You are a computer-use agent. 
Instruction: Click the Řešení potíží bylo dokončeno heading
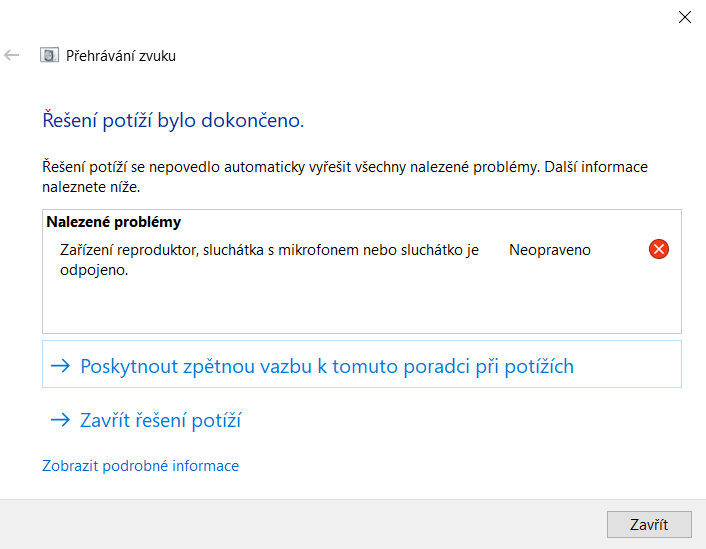tap(172, 121)
